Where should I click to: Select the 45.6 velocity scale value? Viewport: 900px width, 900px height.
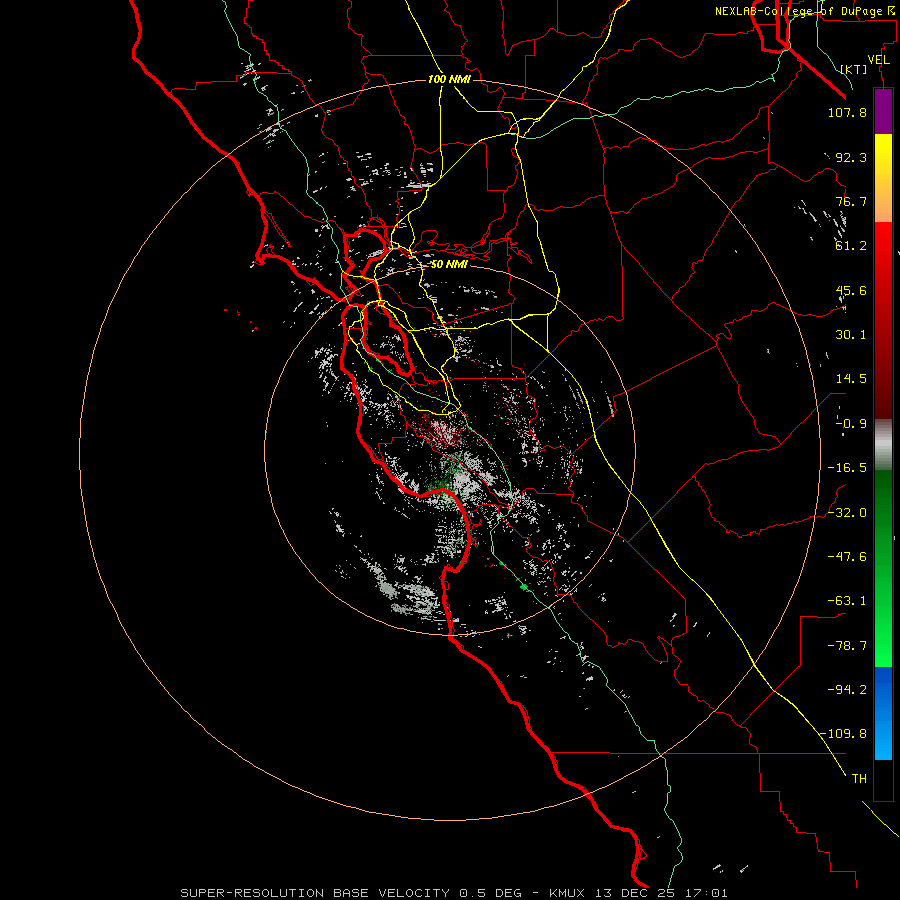pyautogui.click(x=851, y=290)
